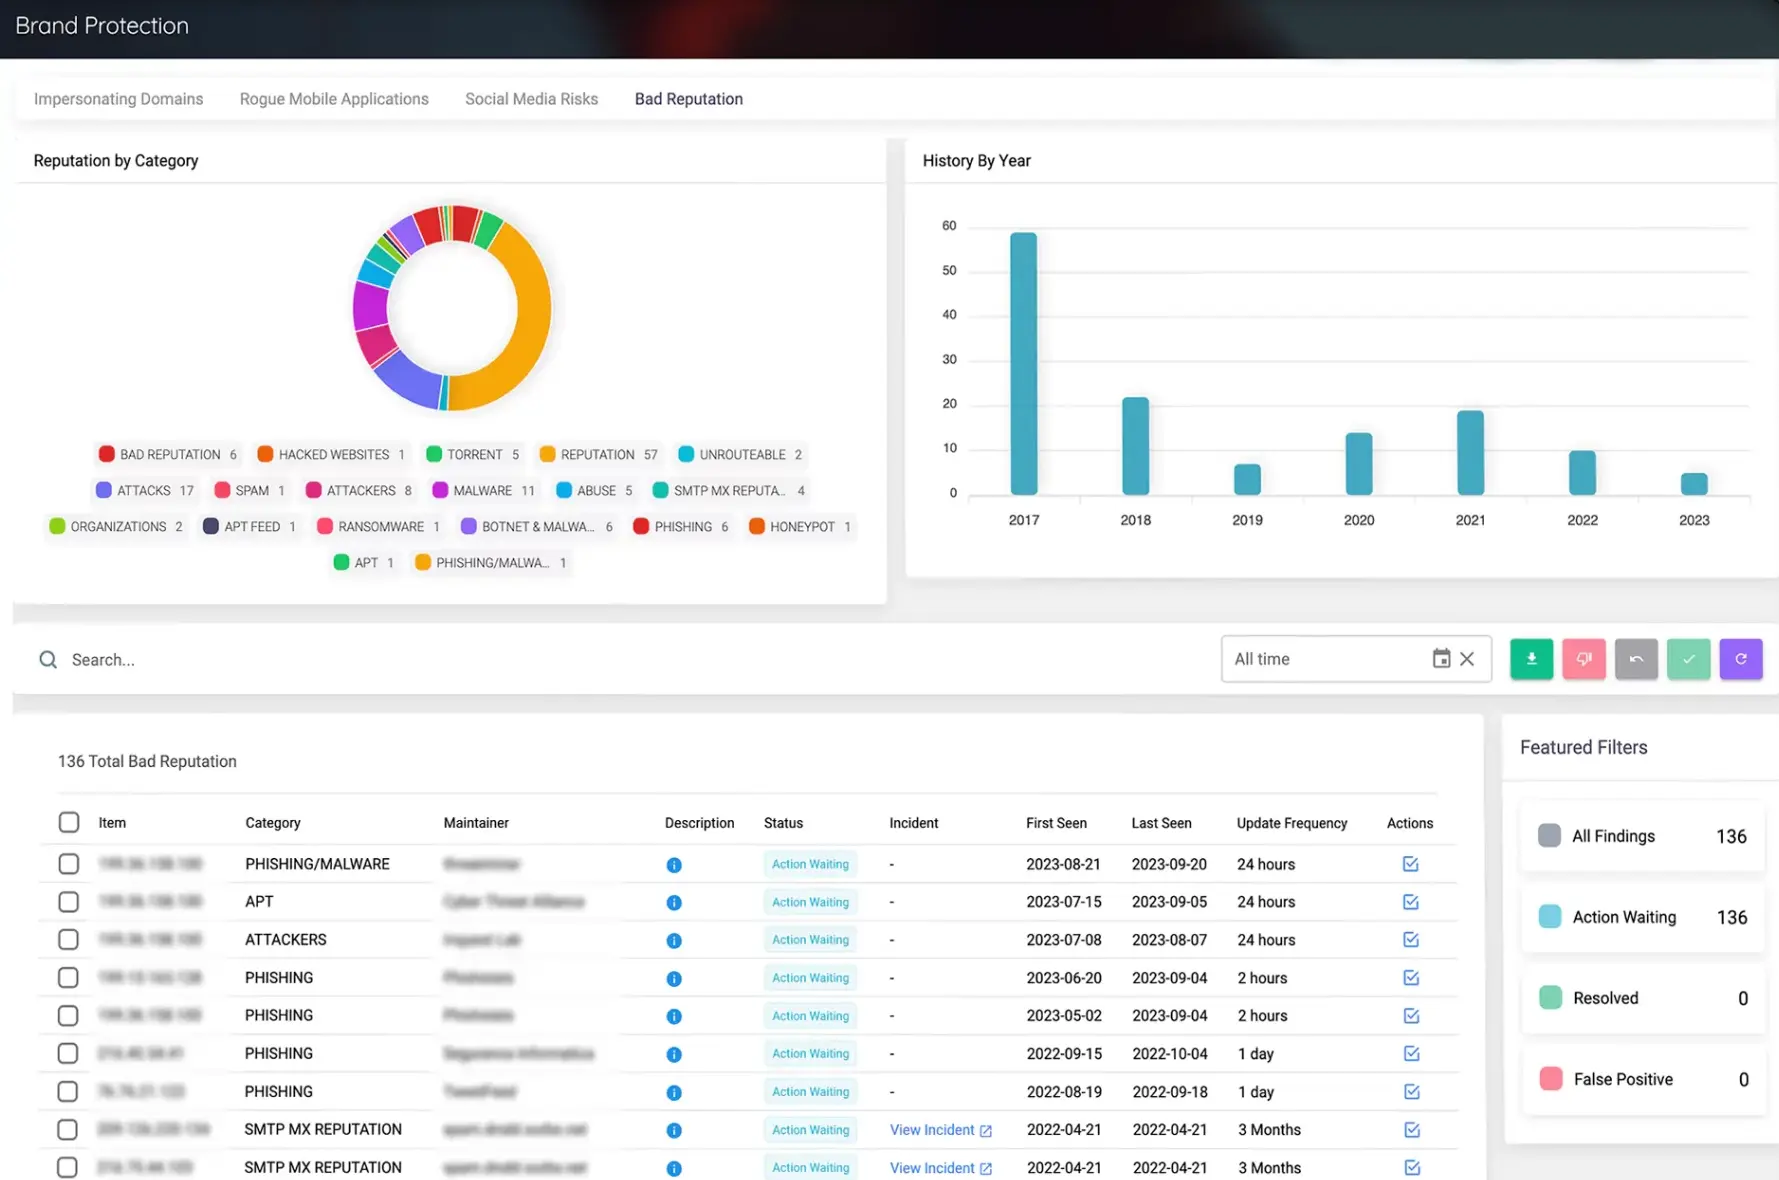Click the HONEYPOT legend entry
The height and width of the screenshot is (1180, 1779).
[x=800, y=526]
